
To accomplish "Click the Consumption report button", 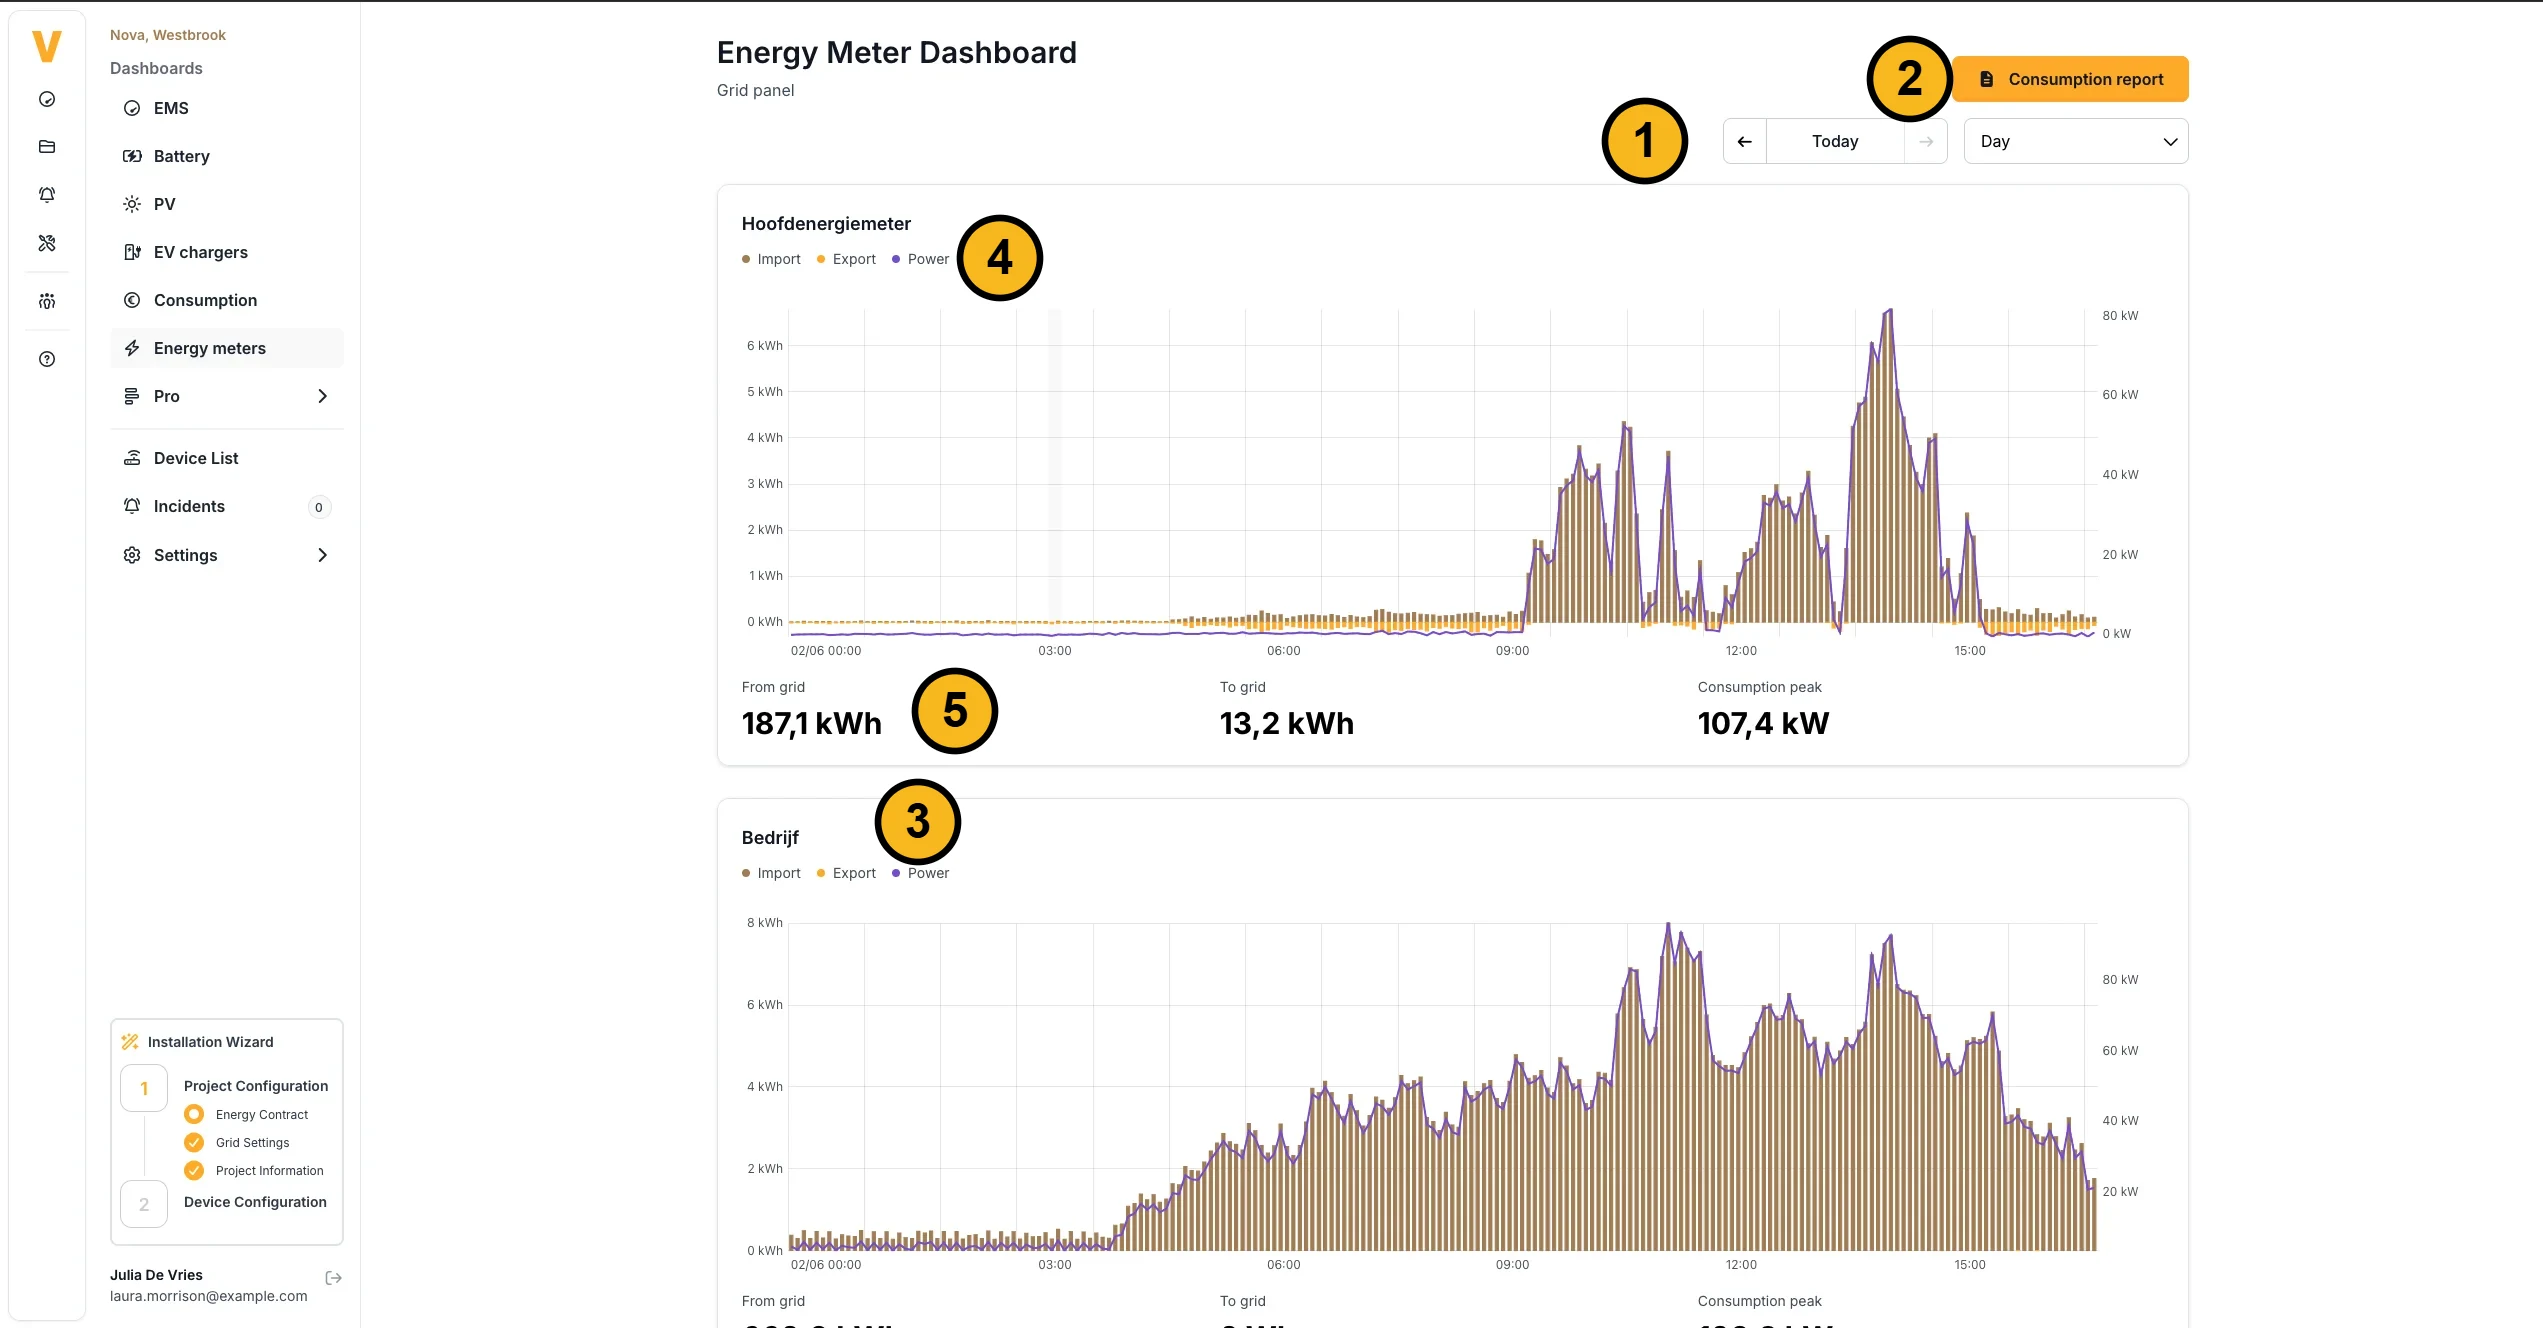I will [x=2070, y=79].
